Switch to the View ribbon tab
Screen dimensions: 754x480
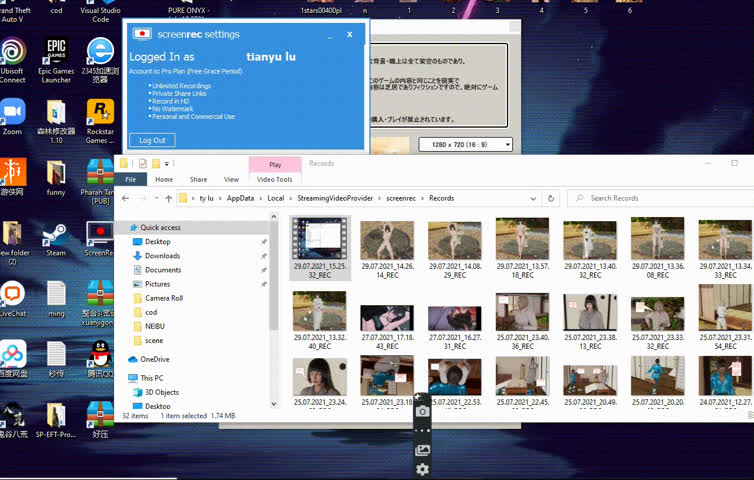[x=231, y=179]
